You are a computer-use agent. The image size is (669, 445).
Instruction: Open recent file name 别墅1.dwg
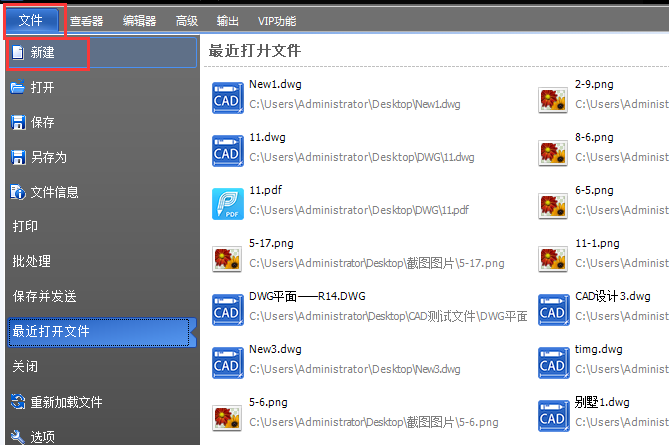click(x=602, y=402)
